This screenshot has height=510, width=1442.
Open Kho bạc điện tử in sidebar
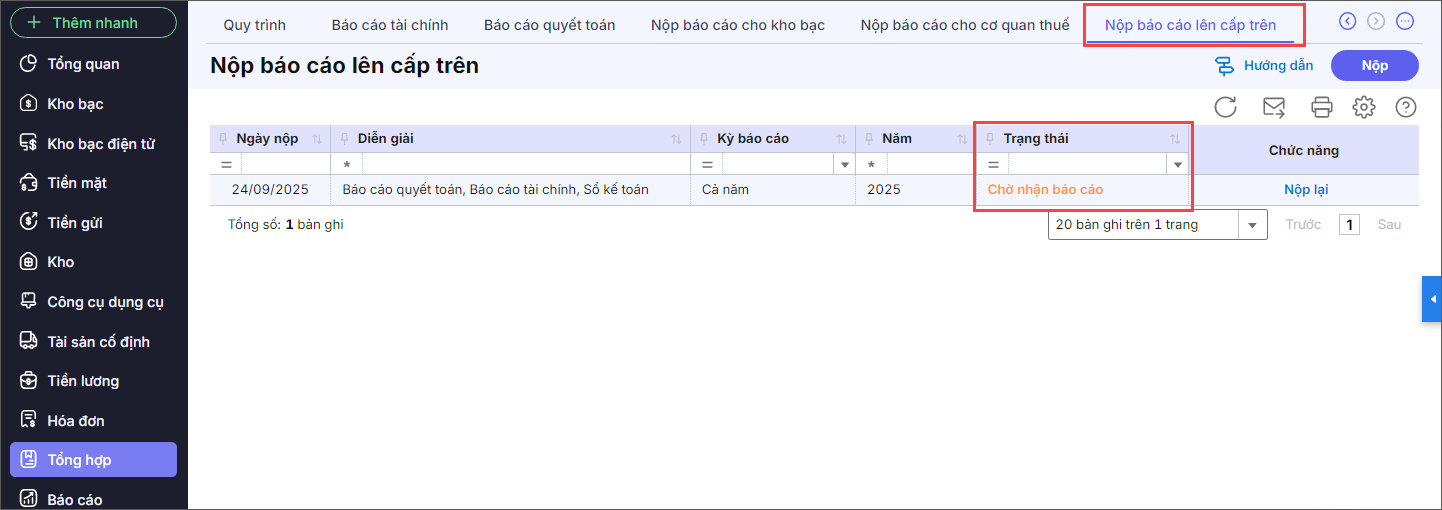pyautogui.click(x=100, y=144)
